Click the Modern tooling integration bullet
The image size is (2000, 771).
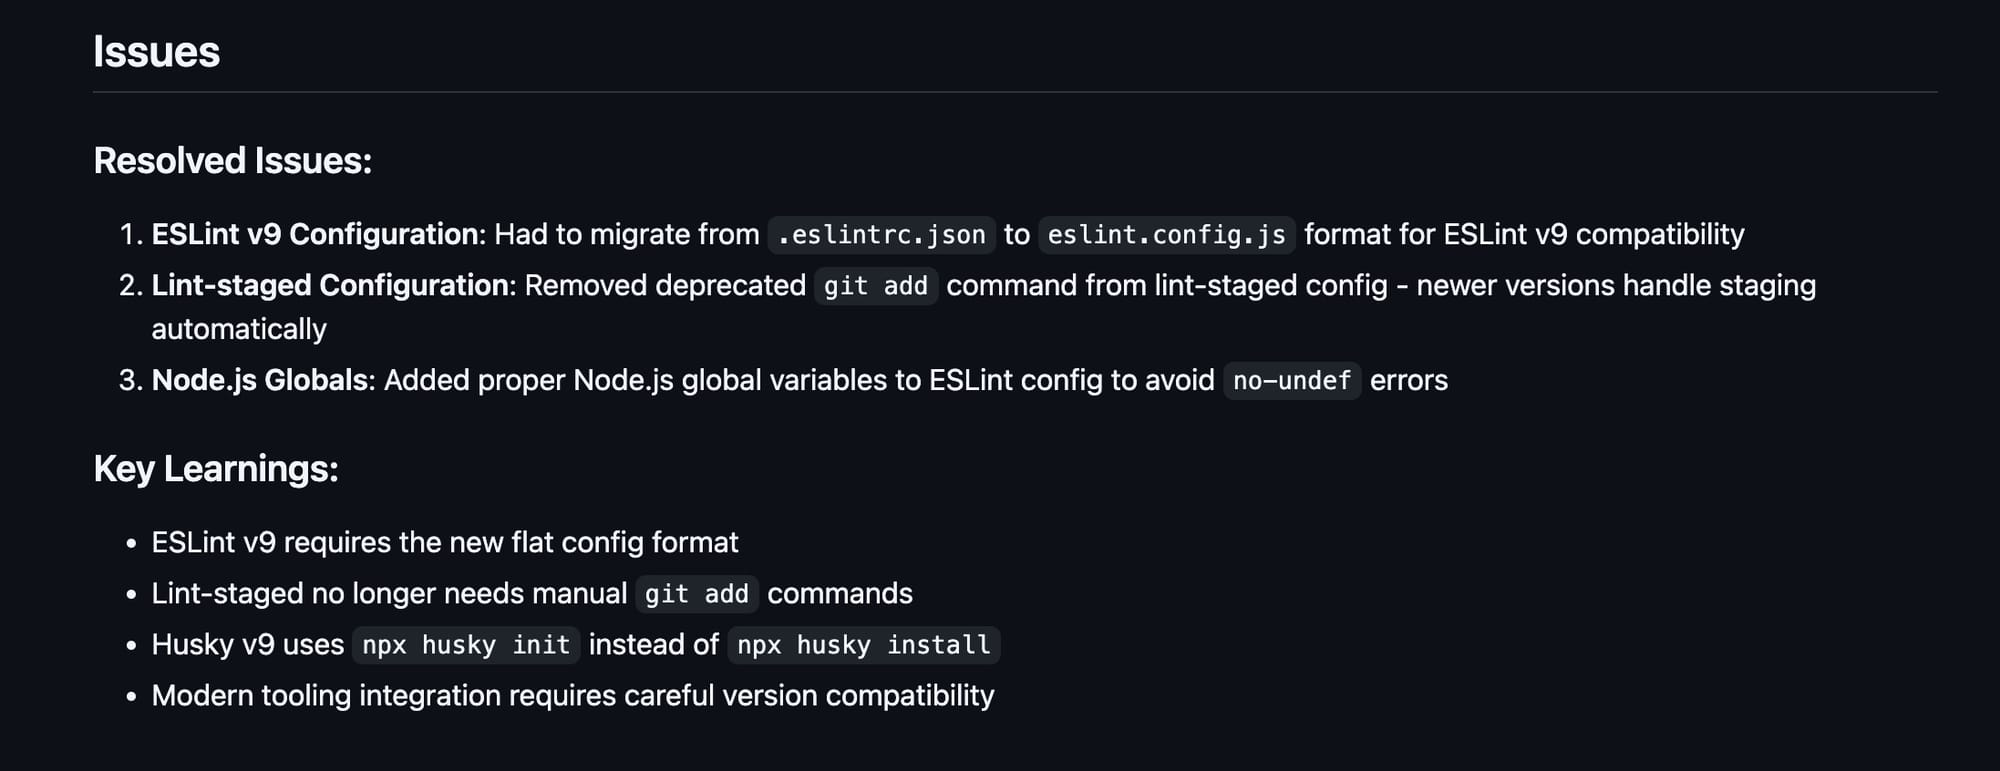(573, 695)
